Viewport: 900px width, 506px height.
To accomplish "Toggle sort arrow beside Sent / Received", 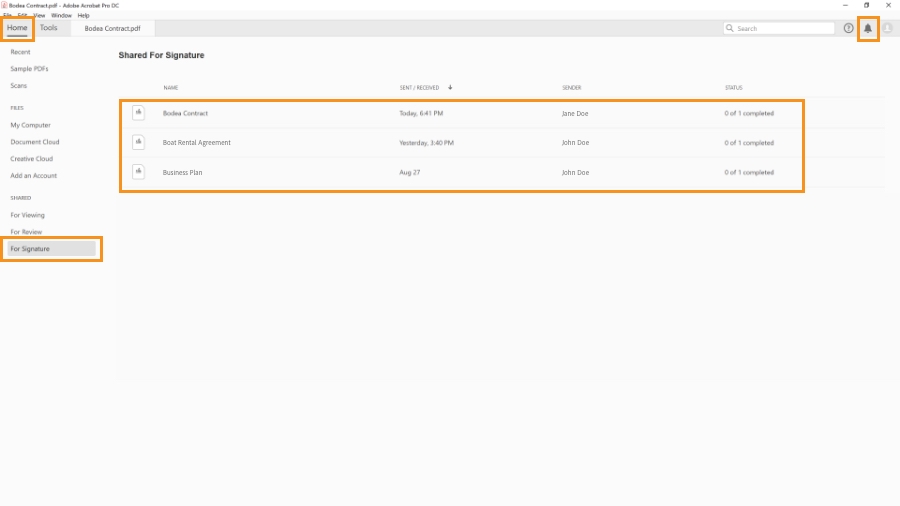I will tap(450, 88).
